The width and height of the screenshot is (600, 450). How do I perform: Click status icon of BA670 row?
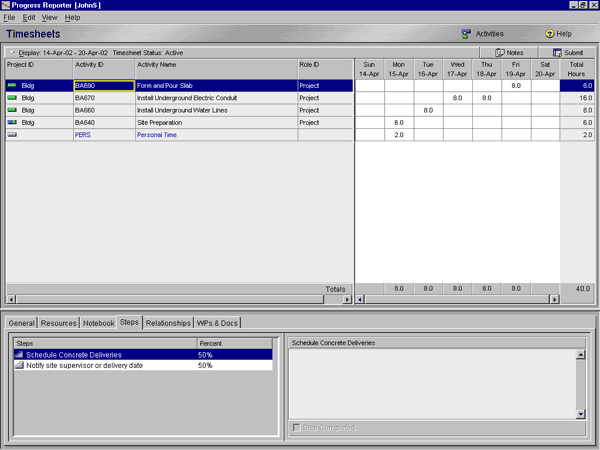(12, 98)
